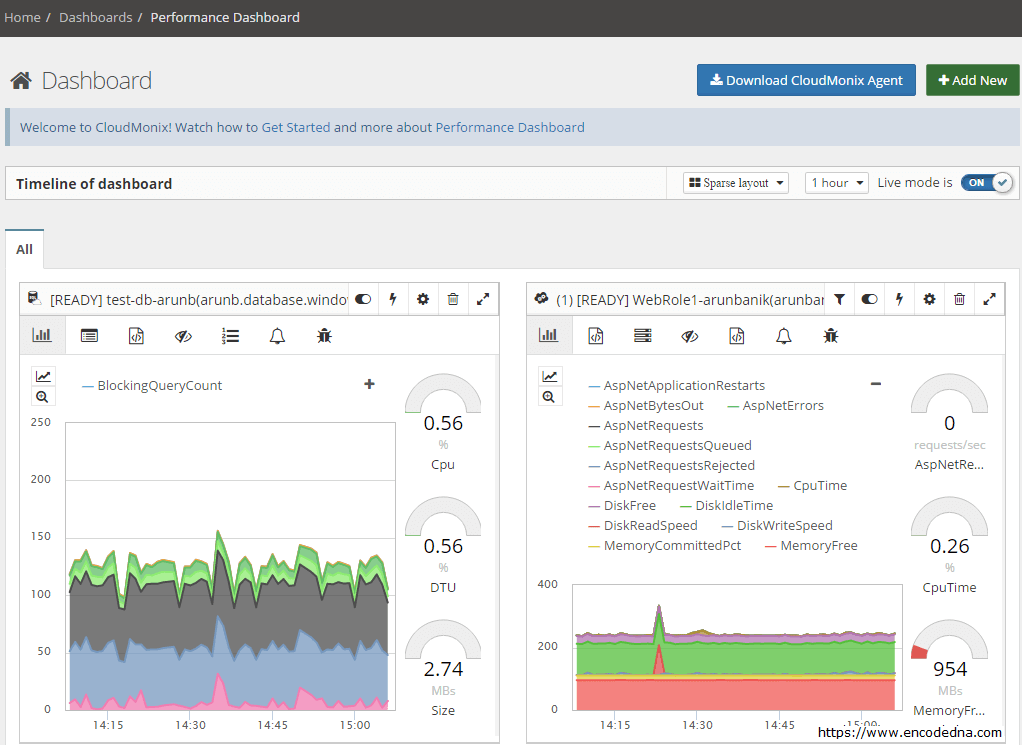Toggle MemoryFree legend series

[811, 546]
